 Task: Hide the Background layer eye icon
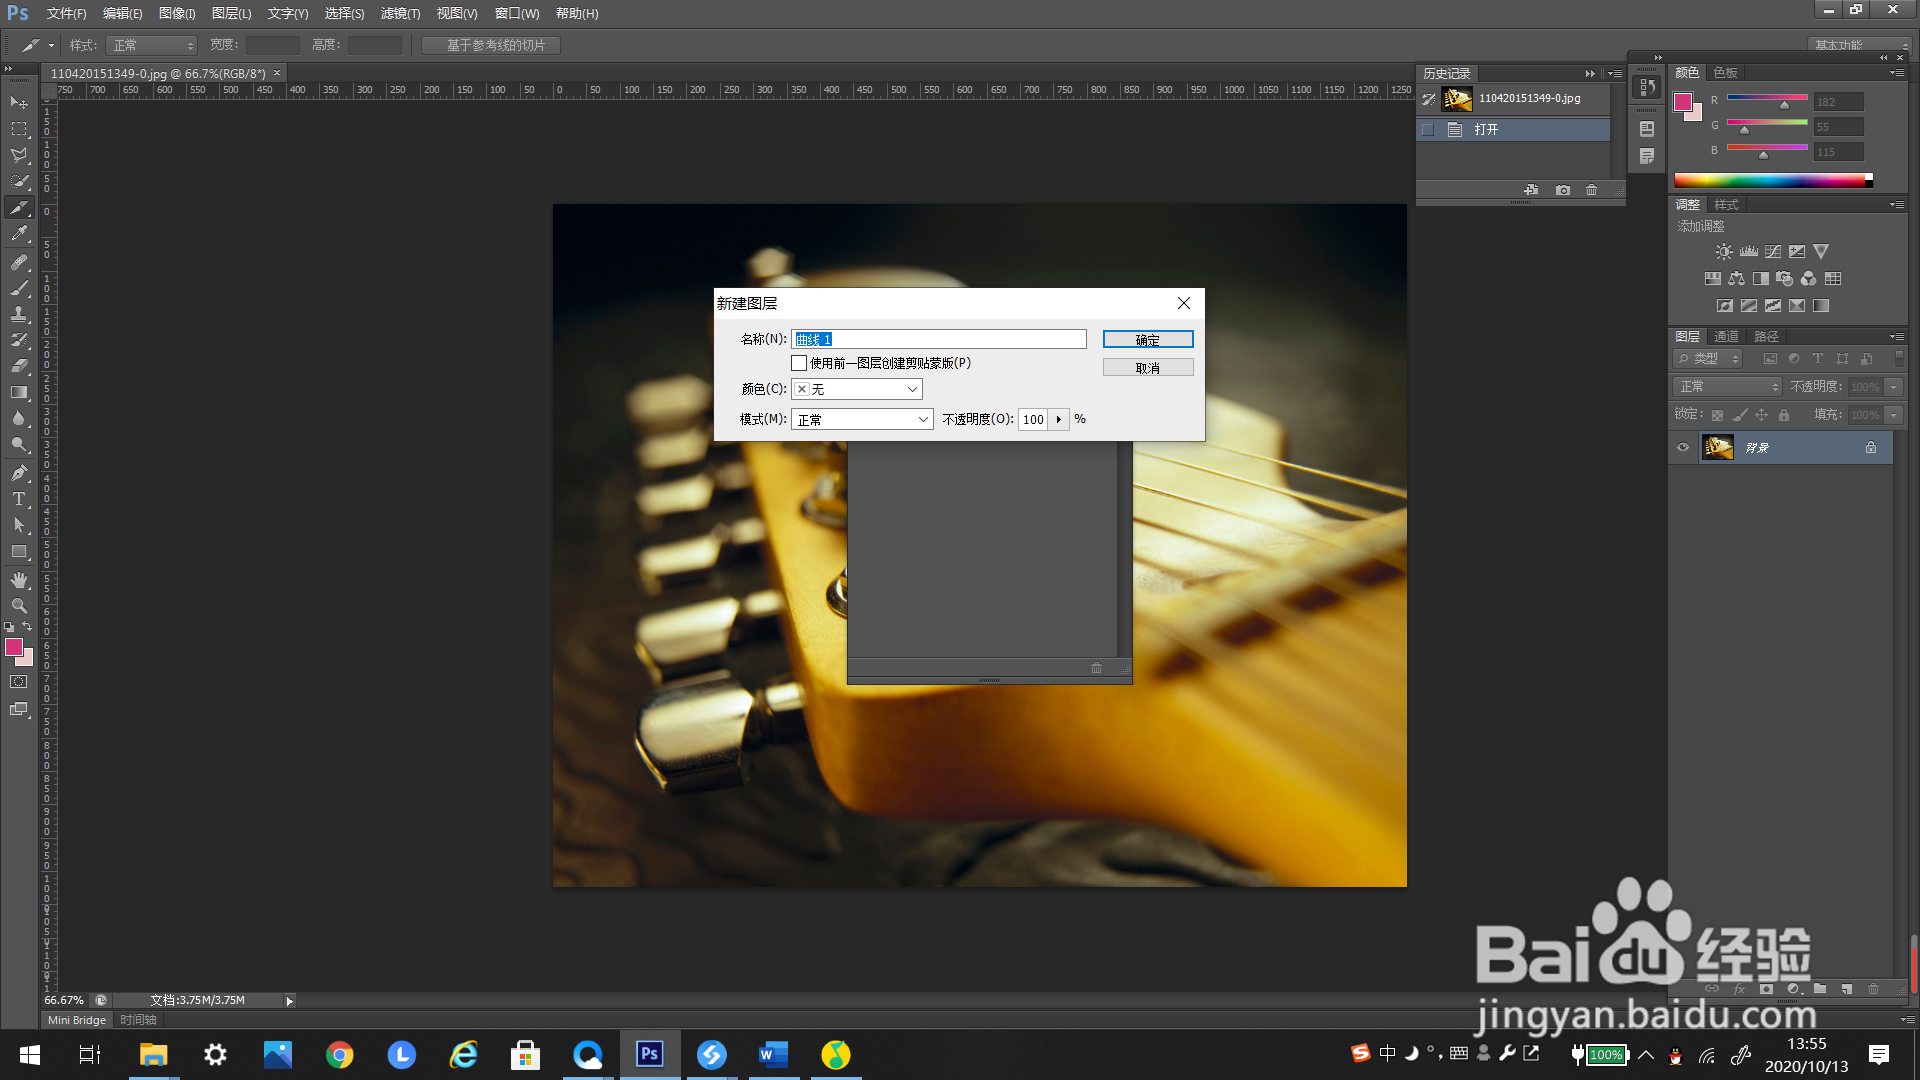pos(1683,447)
